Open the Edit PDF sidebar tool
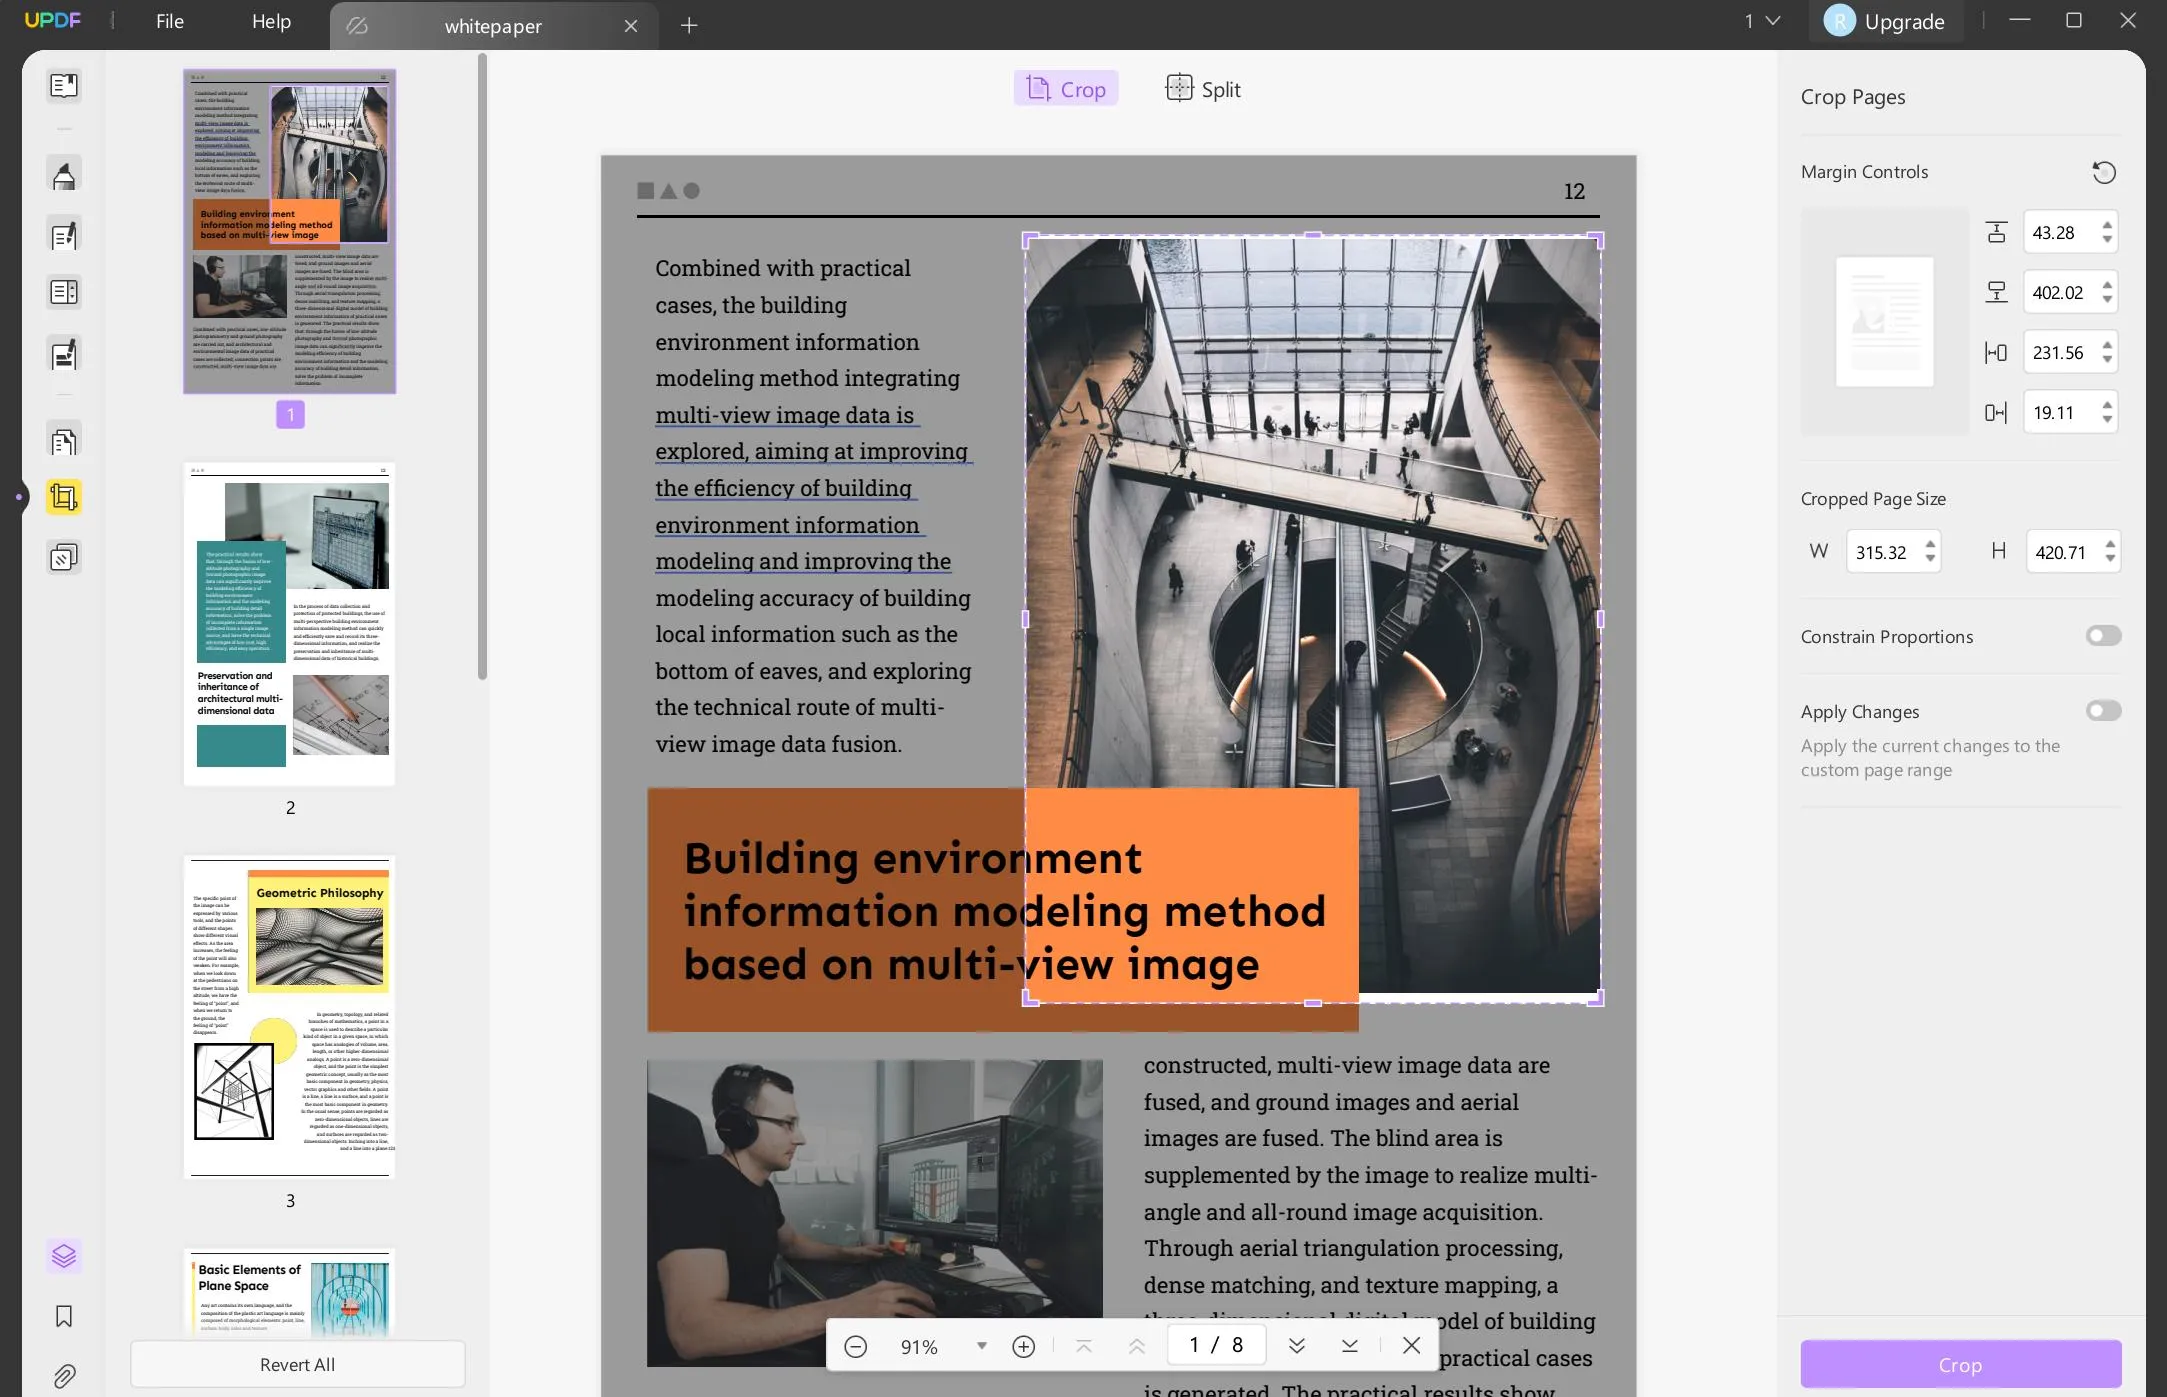2167x1397 pixels. click(x=64, y=236)
